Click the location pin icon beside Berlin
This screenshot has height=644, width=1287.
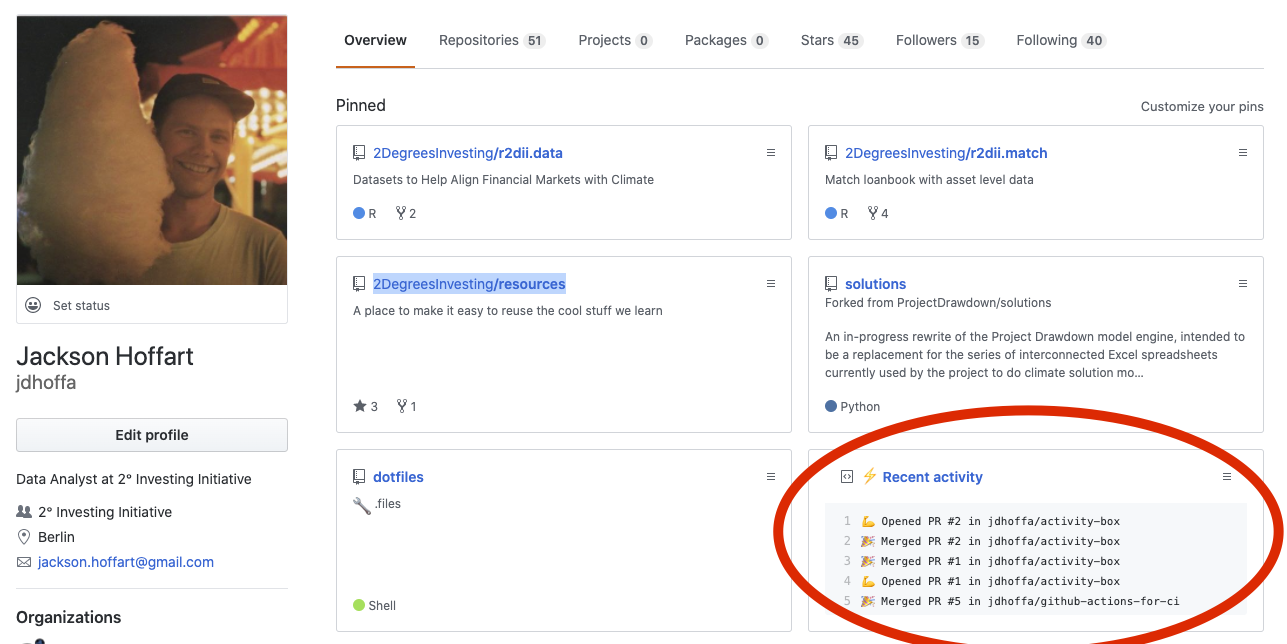click(x=24, y=537)
